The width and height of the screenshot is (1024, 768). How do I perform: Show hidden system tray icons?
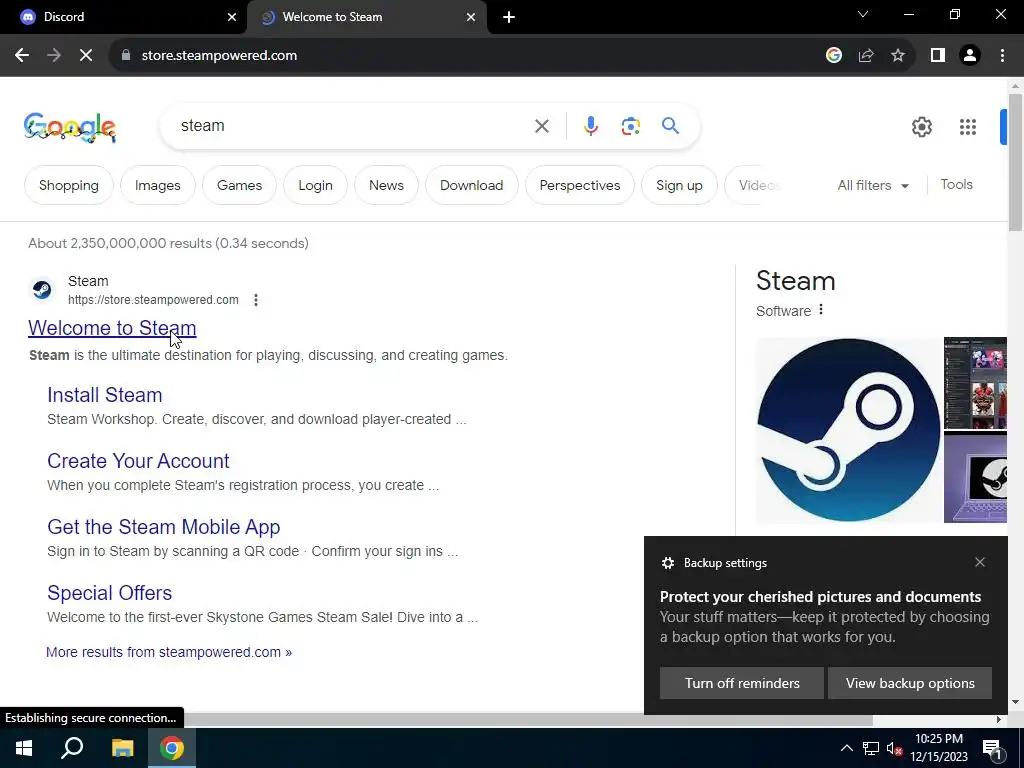click(x=846, y=748)
